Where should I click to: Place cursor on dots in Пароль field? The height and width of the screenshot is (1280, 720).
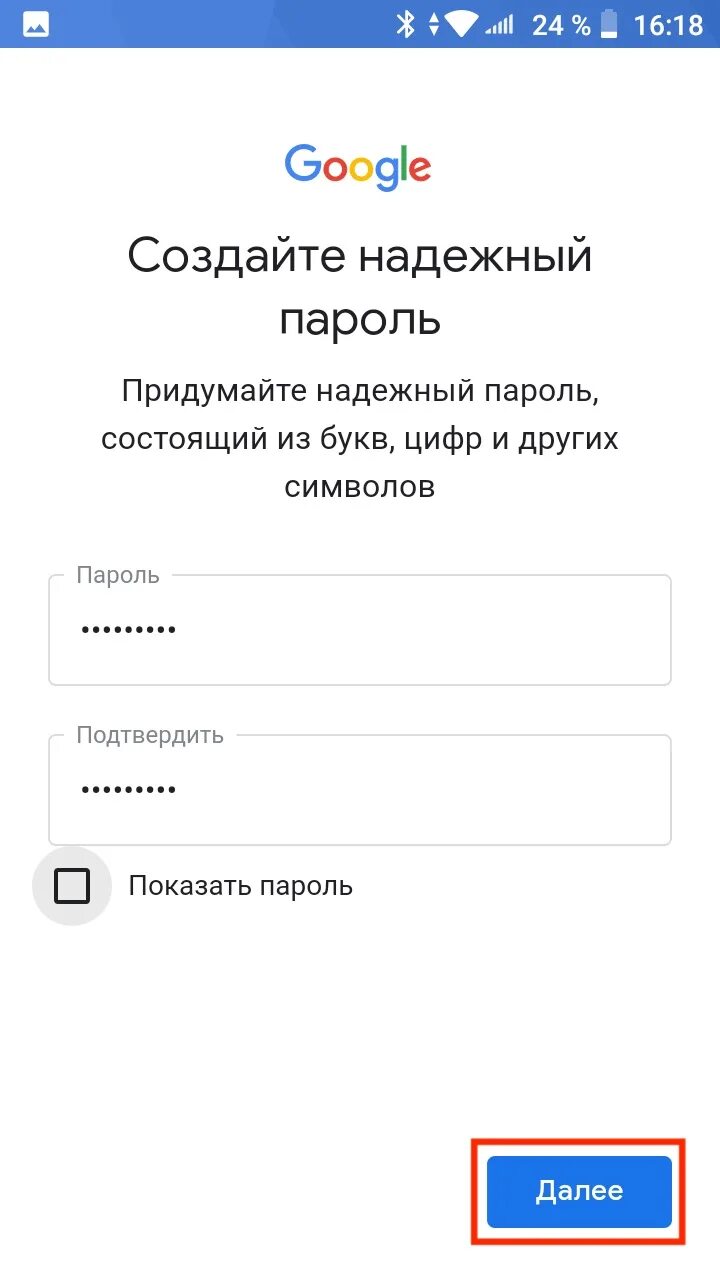[128, 630]
